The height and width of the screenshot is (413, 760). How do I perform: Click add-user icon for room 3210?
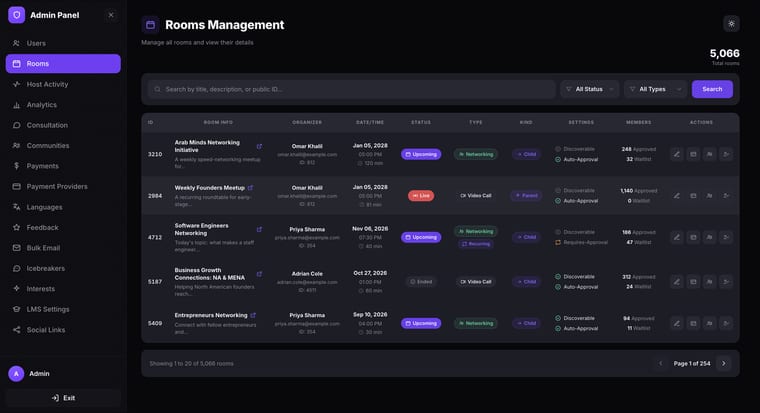click(x=726, y=154)
